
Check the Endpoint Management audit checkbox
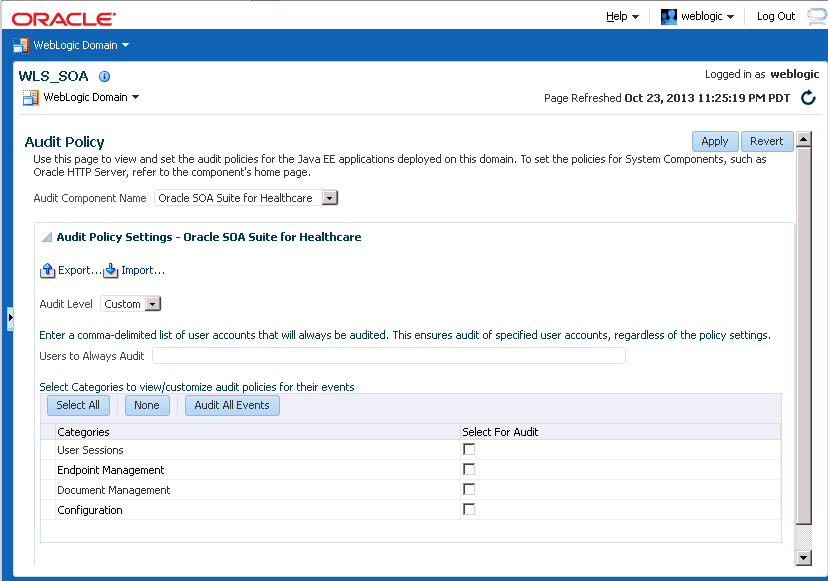point(469,470)
